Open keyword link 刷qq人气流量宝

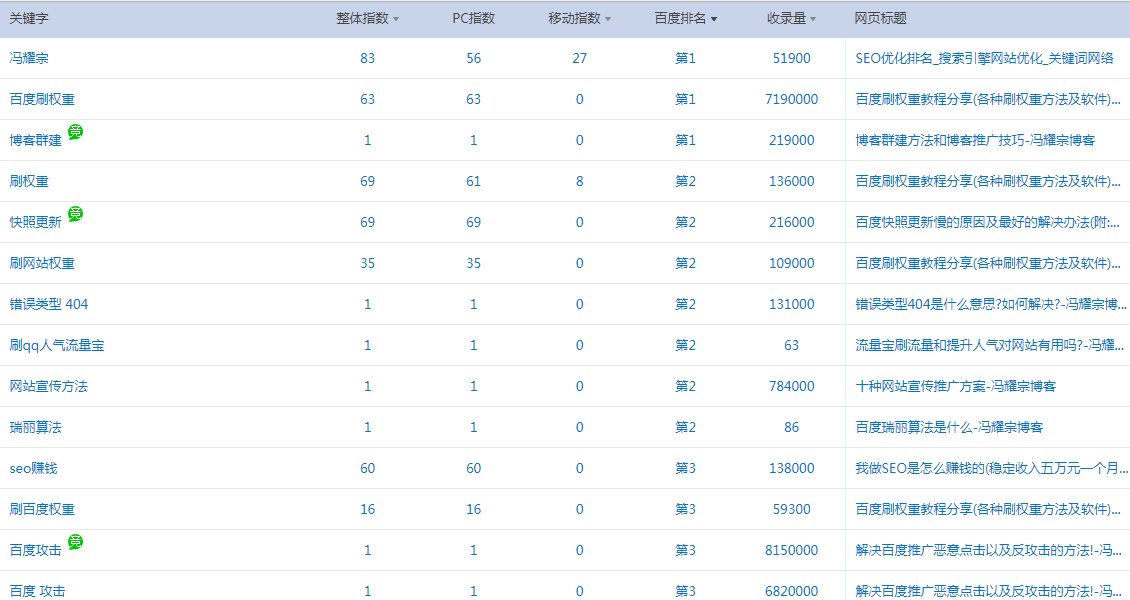(56, 346)
